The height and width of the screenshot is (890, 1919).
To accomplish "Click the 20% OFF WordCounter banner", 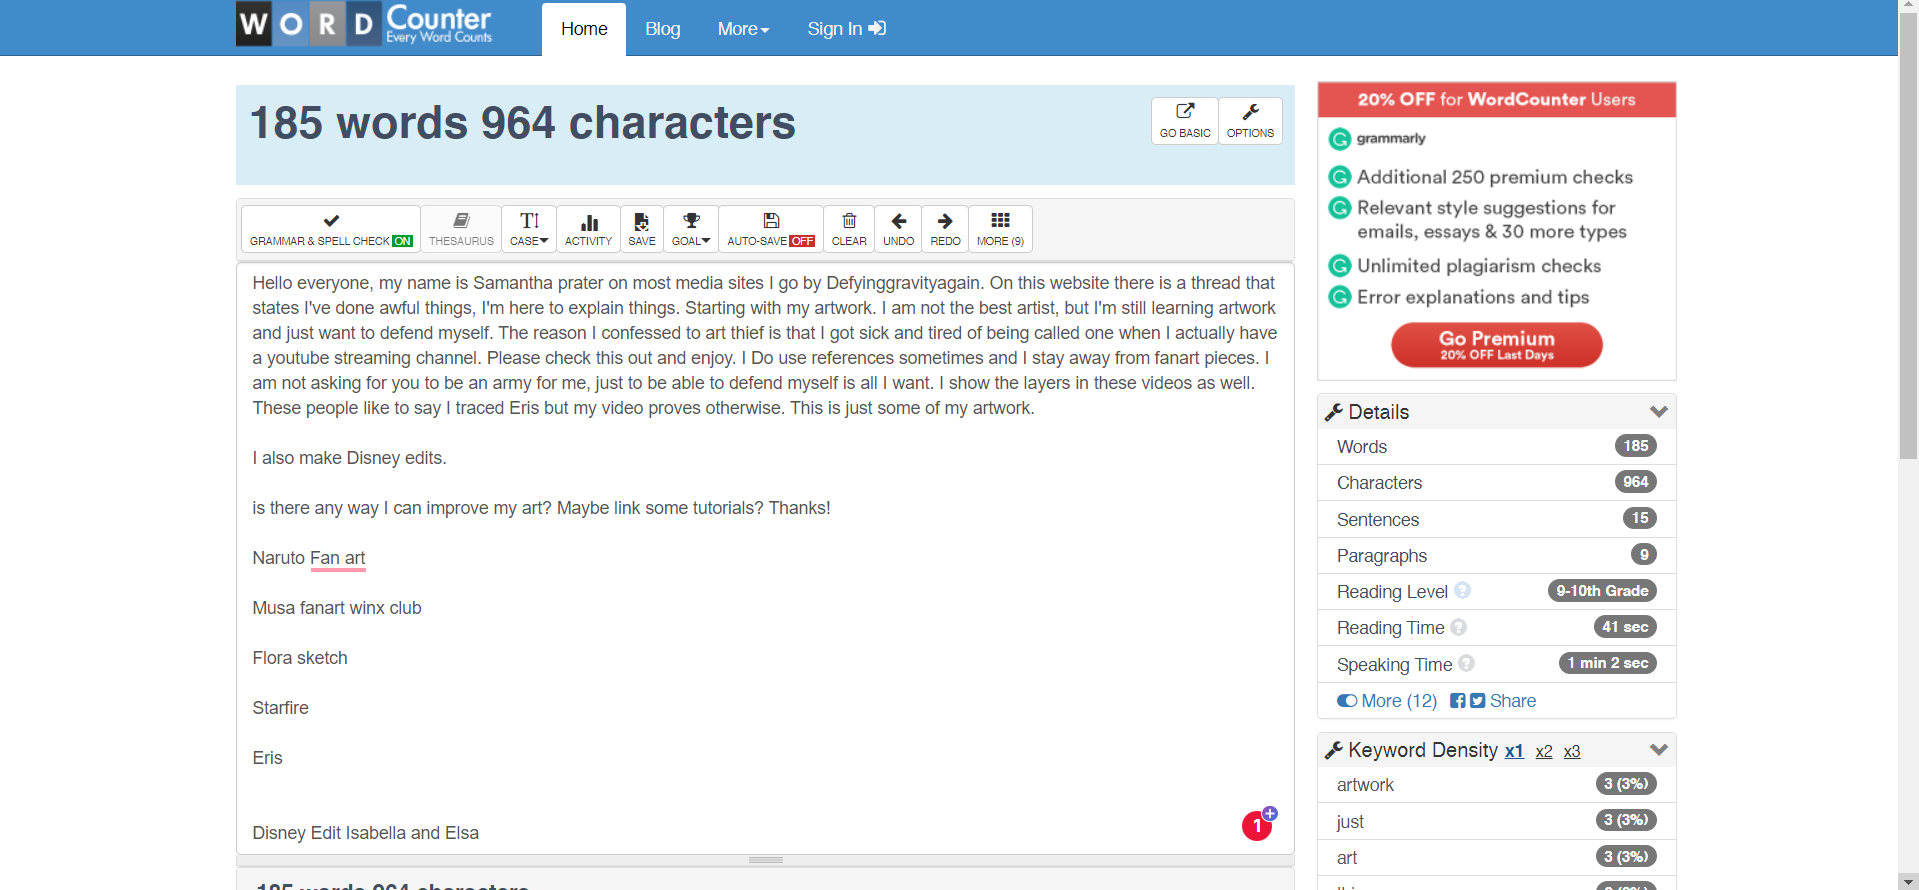I will 1496,99.
